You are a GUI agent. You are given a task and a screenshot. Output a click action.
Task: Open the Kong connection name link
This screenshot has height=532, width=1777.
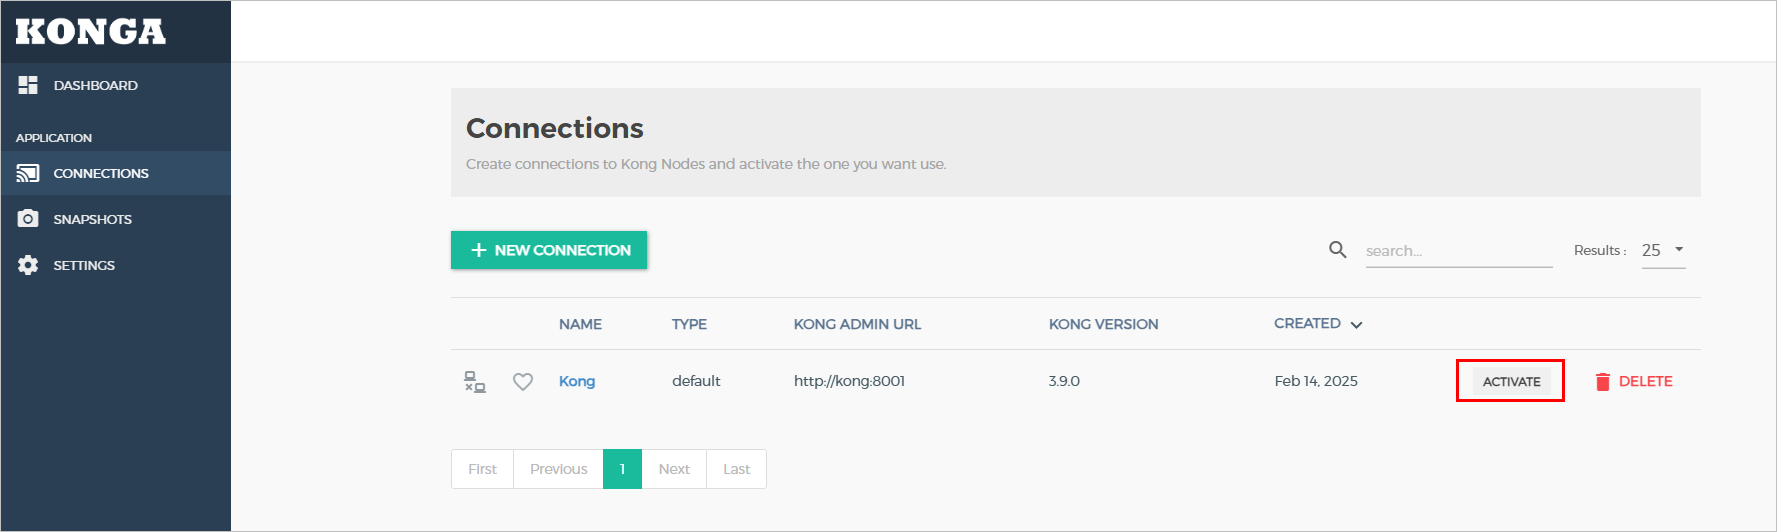pyautogui.click(x=577, y=381)
